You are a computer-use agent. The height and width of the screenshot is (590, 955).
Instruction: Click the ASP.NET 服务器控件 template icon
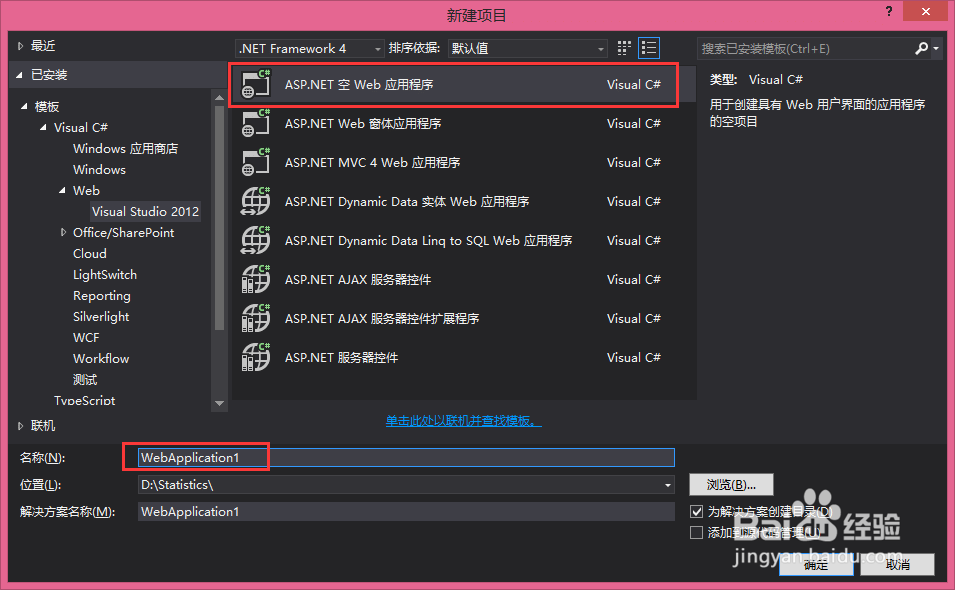pyautogui.click(x=256, y=357)
